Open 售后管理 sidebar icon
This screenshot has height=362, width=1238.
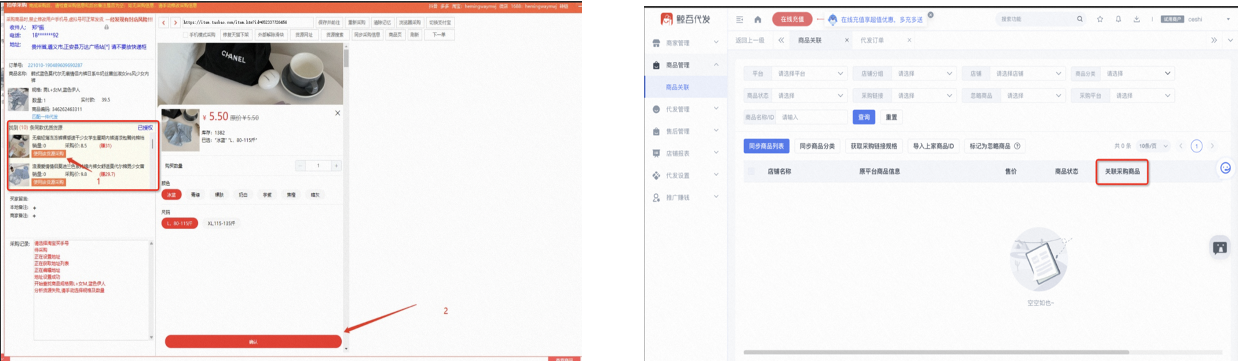click(657, 131)
